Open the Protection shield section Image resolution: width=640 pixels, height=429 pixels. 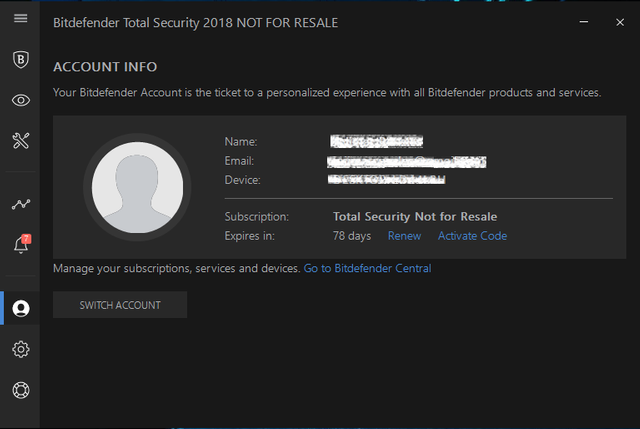pyautogui.click(x=20, y=60)
